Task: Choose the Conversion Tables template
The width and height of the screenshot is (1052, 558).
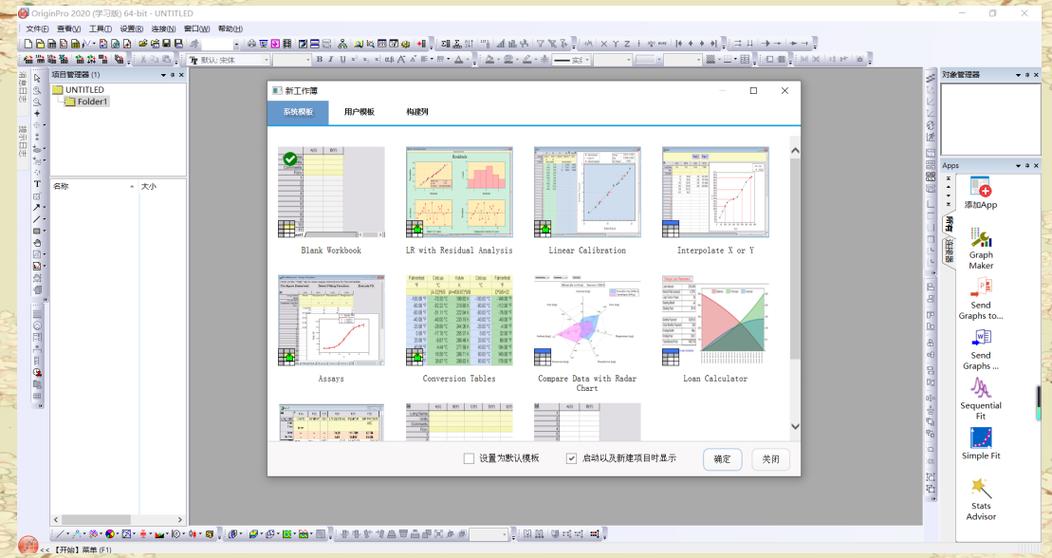Action: click(x=459, y=320)
